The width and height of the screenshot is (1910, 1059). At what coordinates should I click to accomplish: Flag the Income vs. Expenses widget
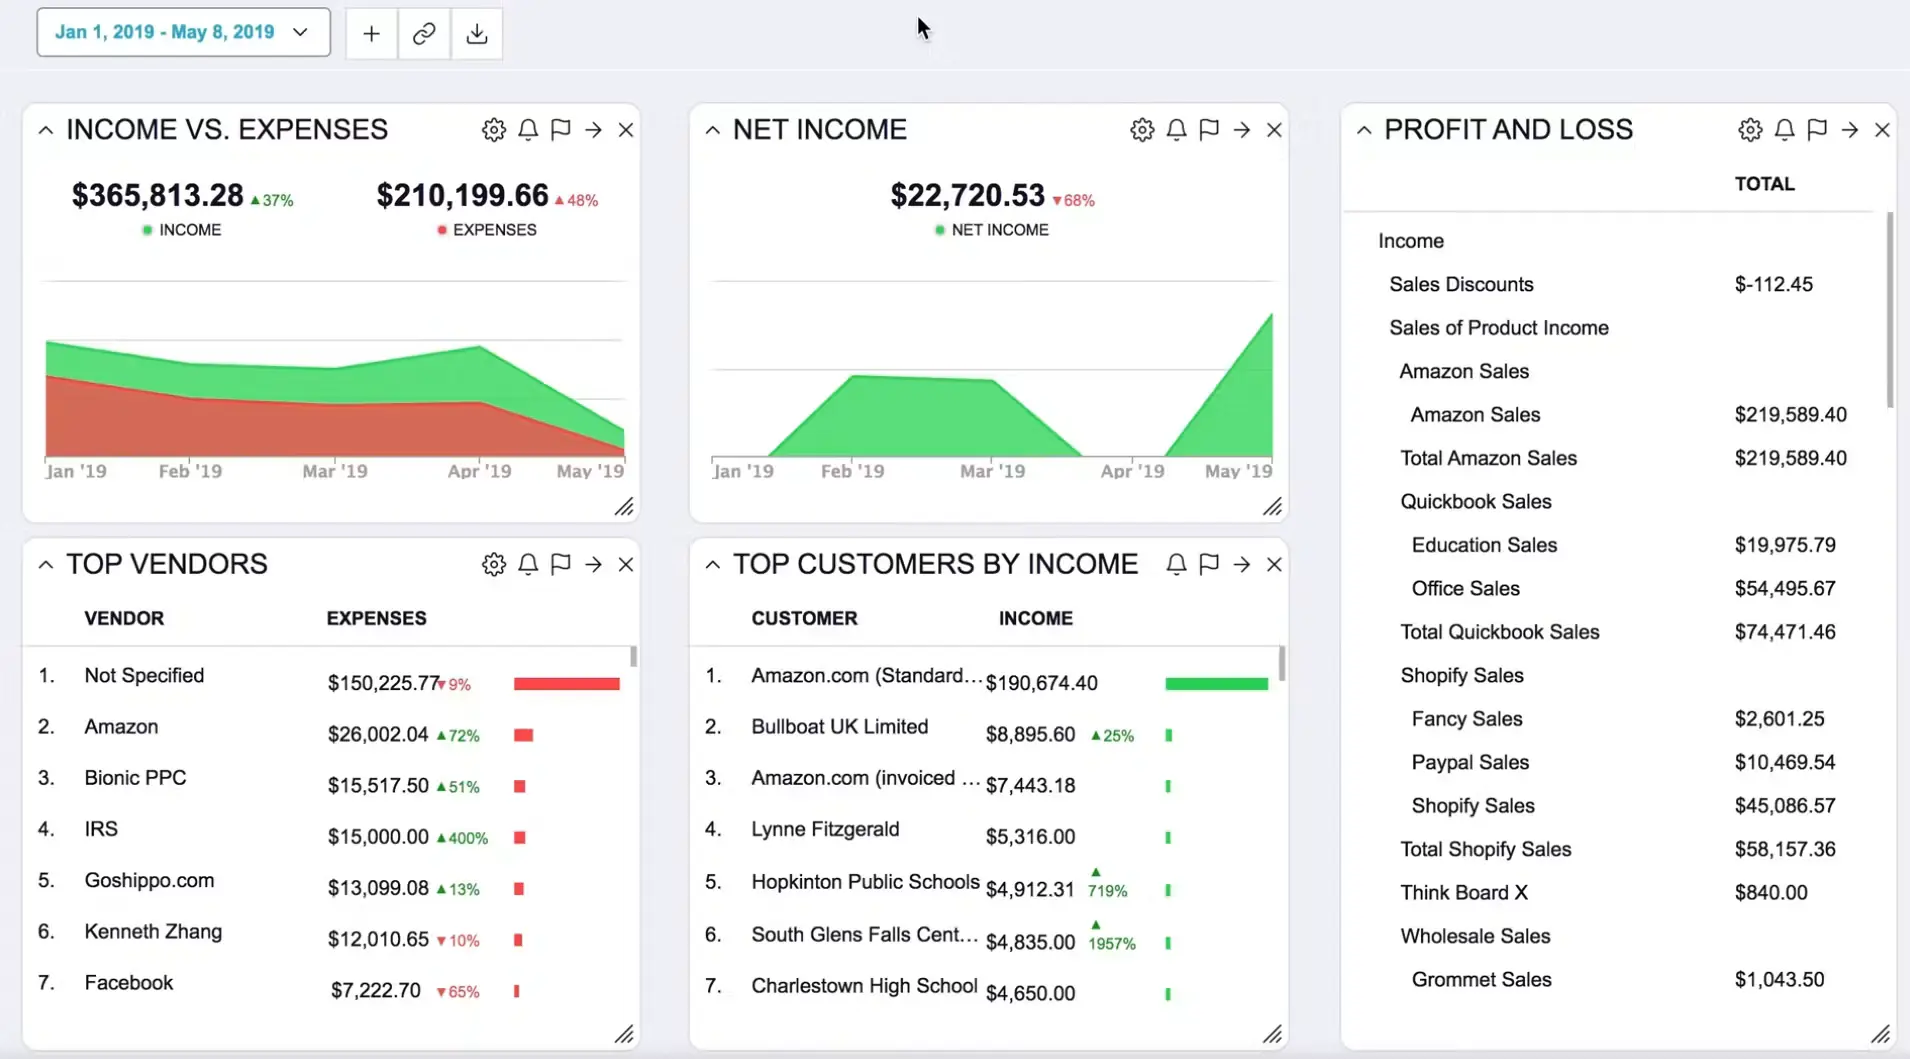tap(561, 130)
